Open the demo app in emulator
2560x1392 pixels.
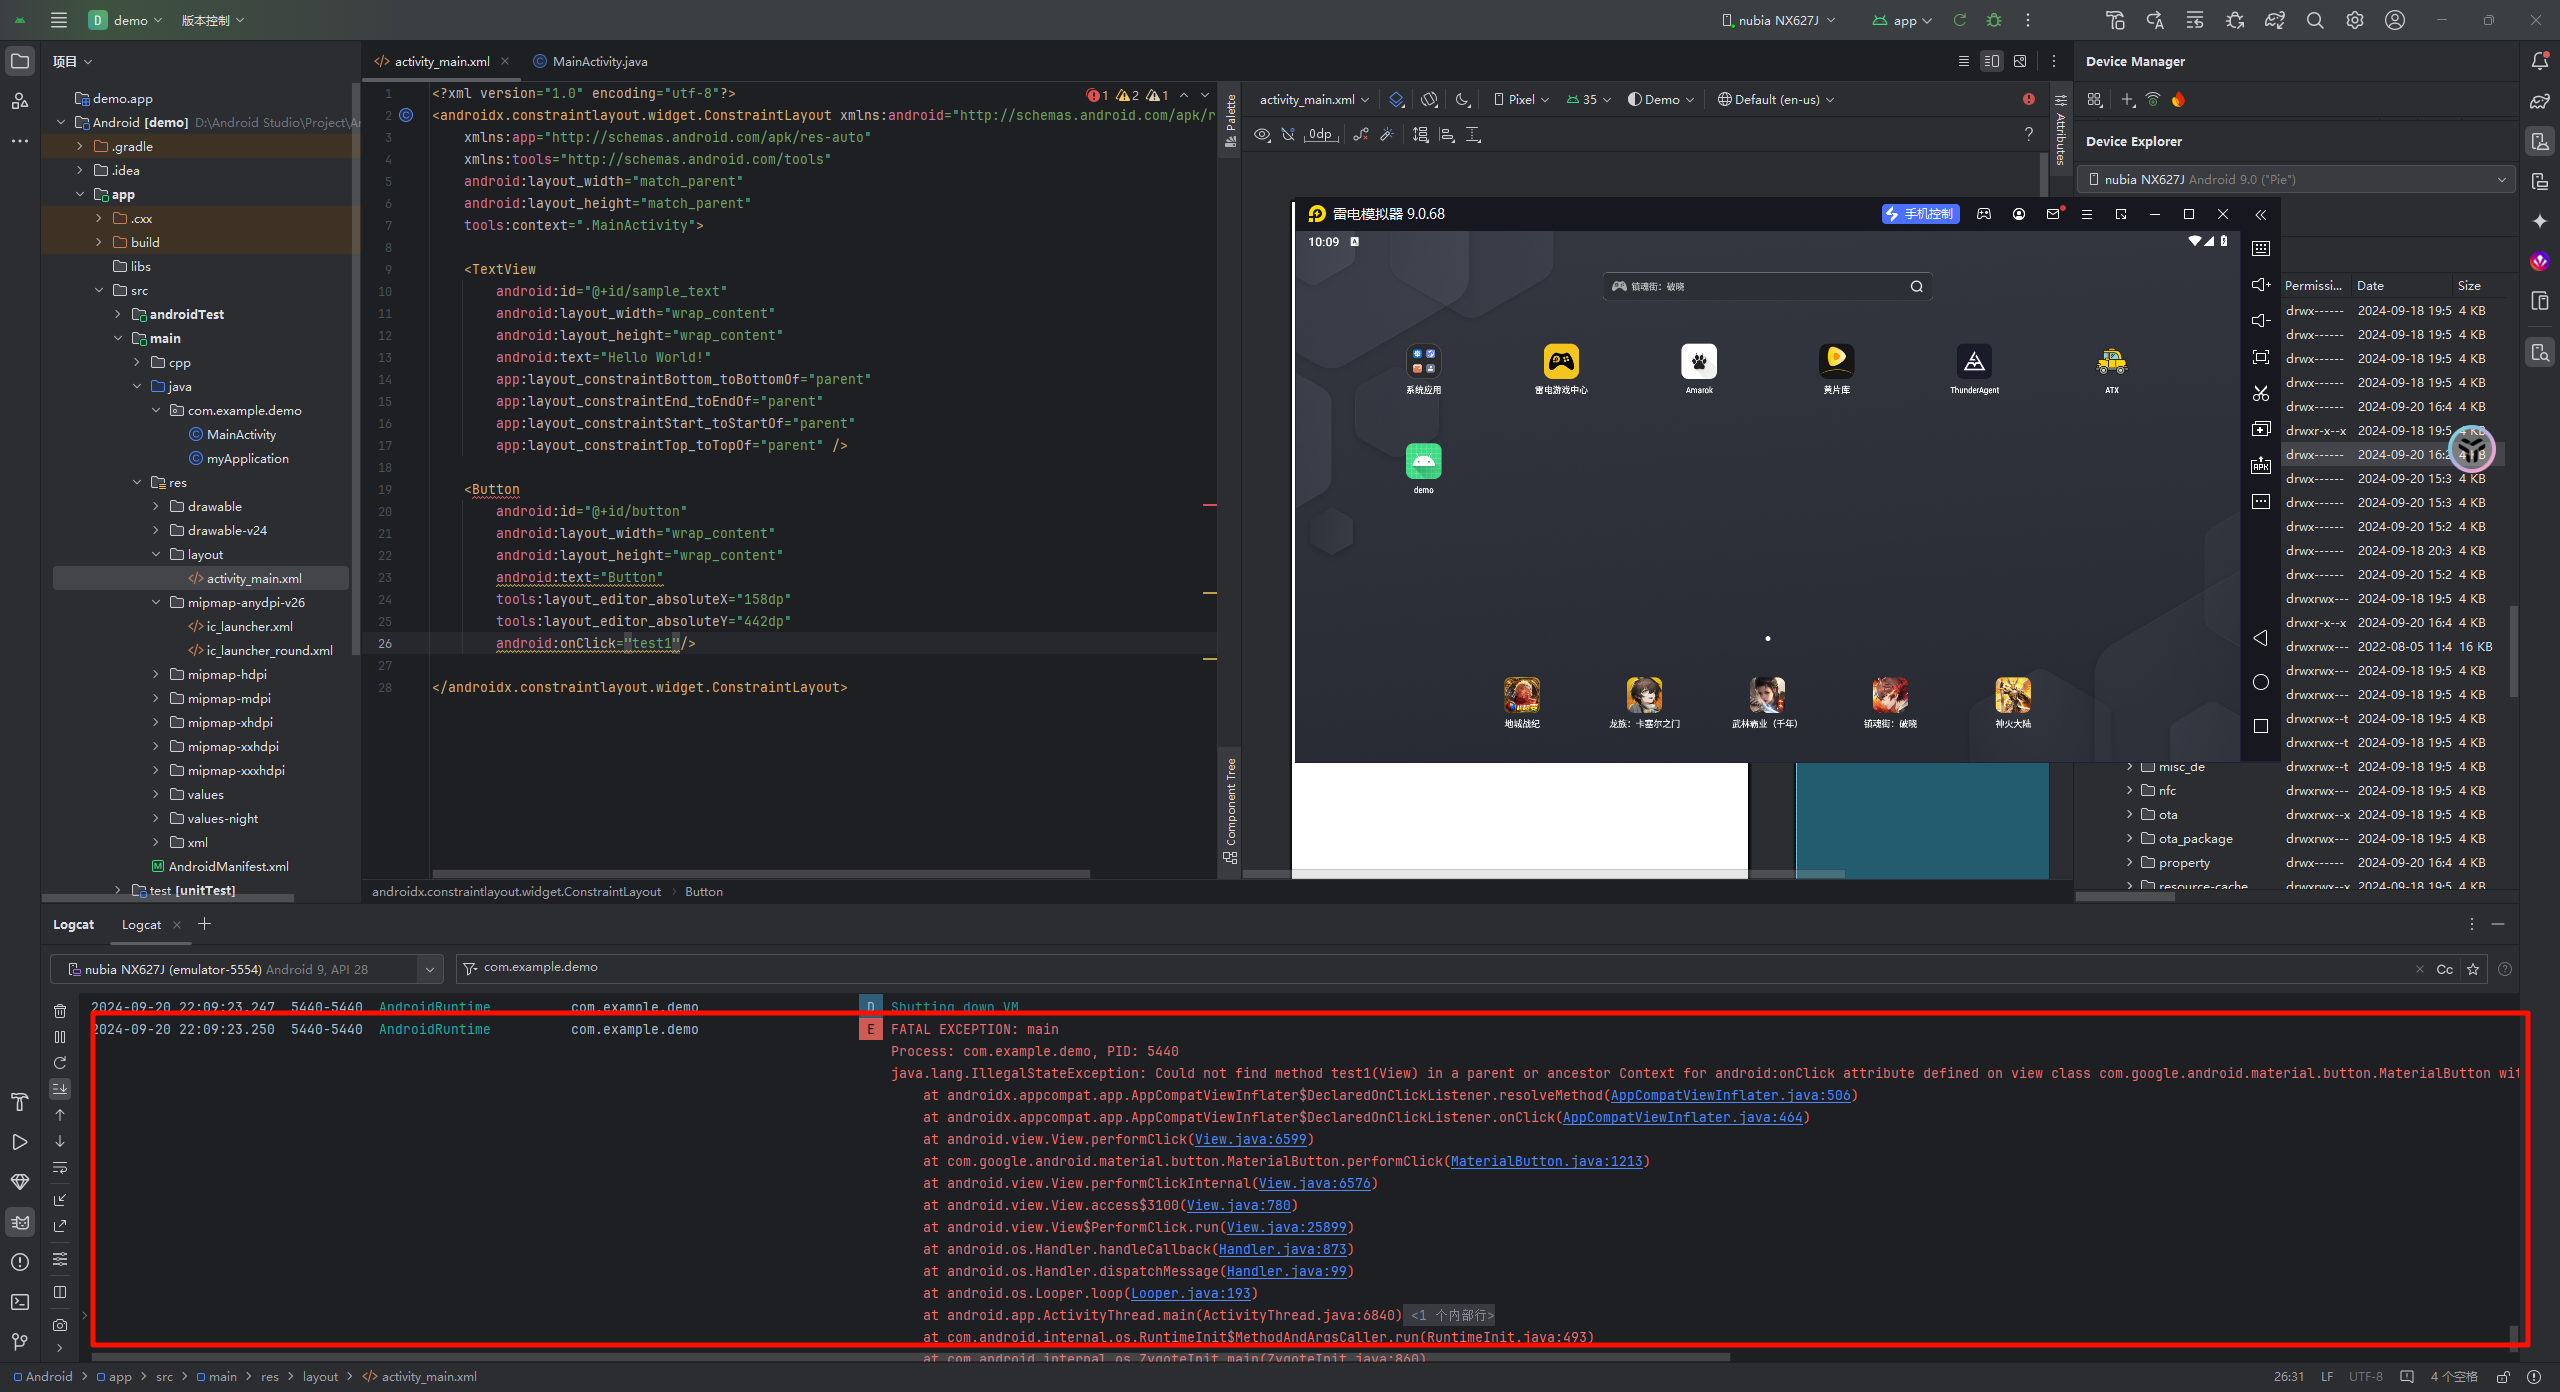pos(1423,462)
